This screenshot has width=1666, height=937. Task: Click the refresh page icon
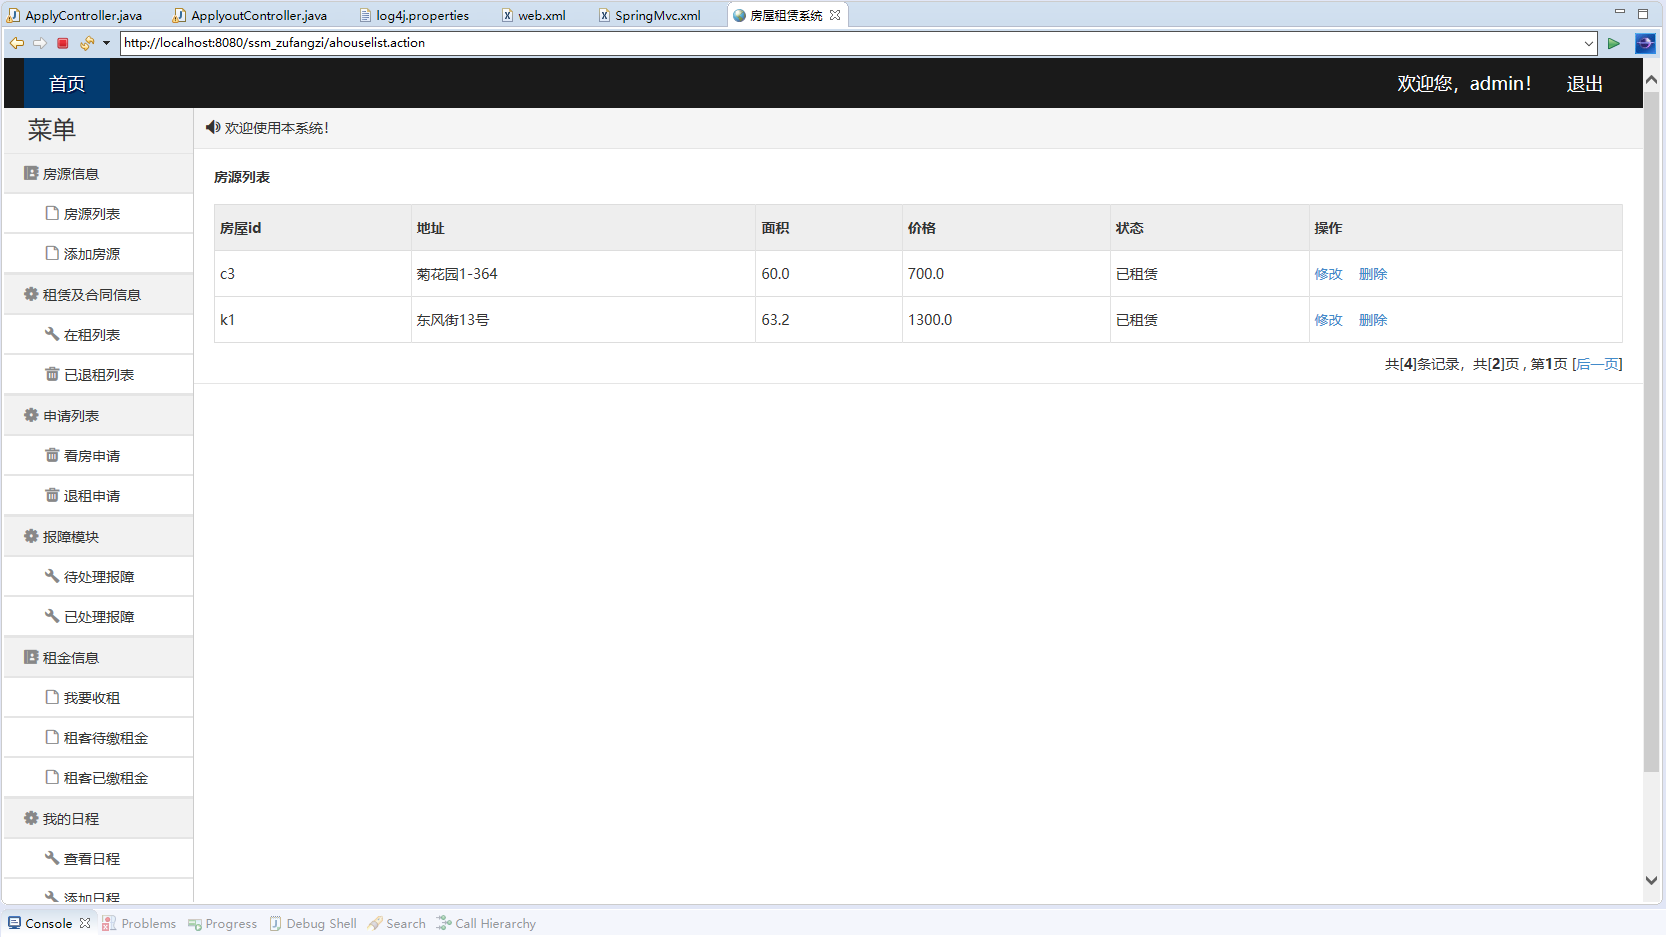[x=87, y=43]
